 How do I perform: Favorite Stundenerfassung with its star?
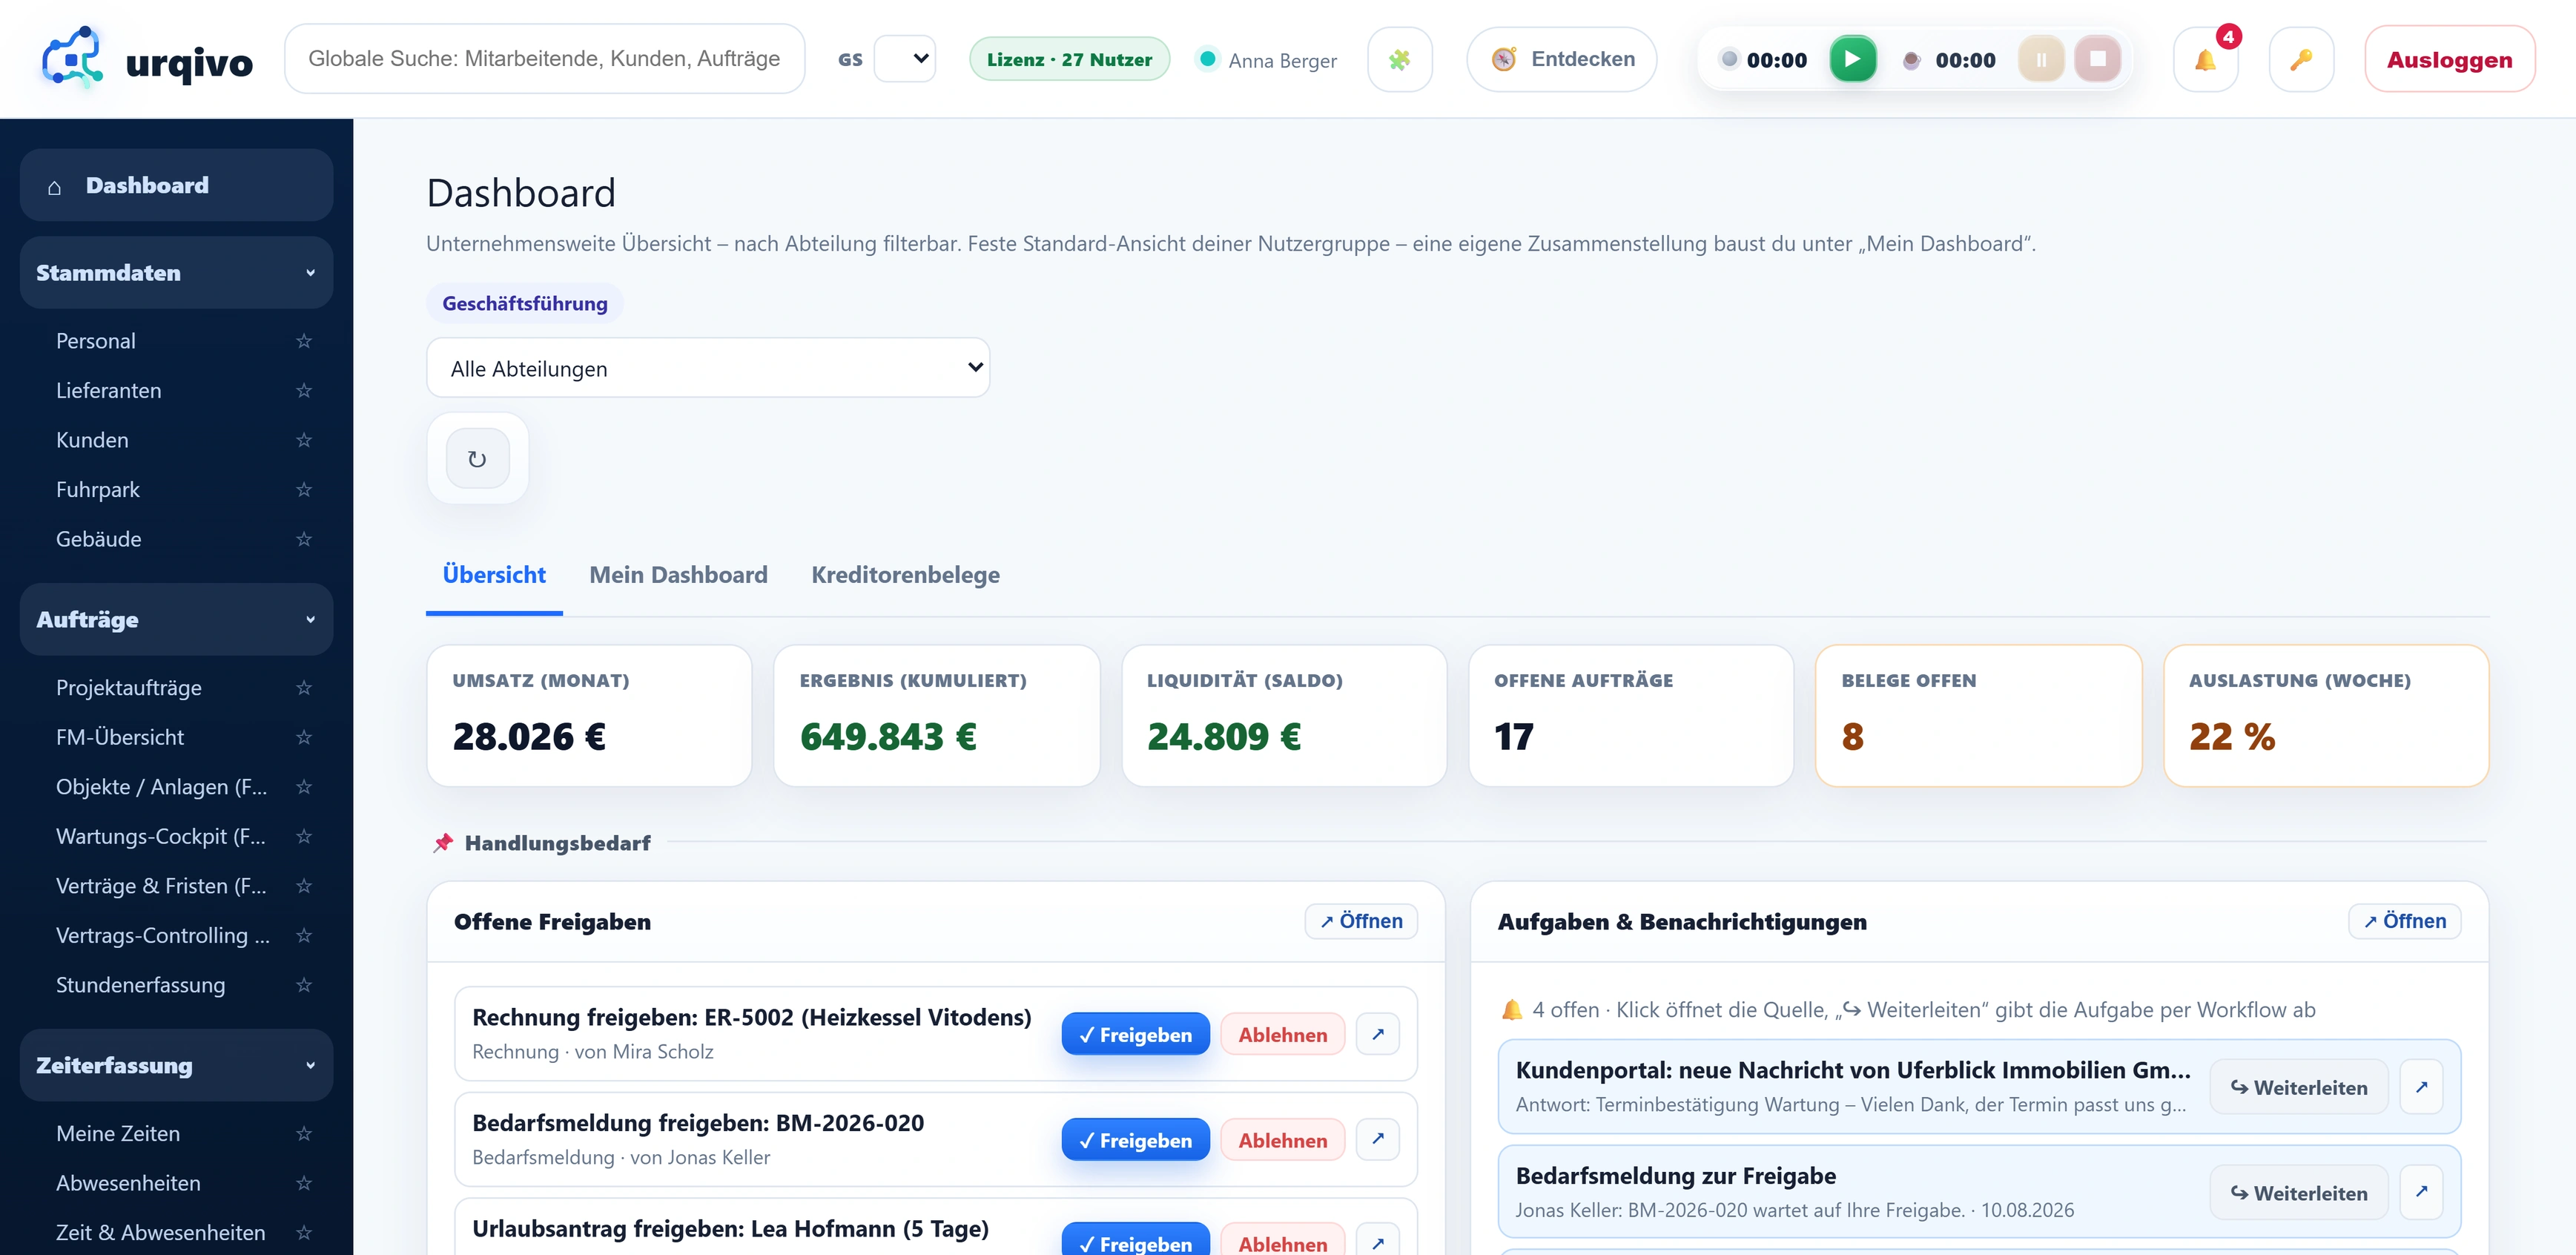click(x=304, y=985)
